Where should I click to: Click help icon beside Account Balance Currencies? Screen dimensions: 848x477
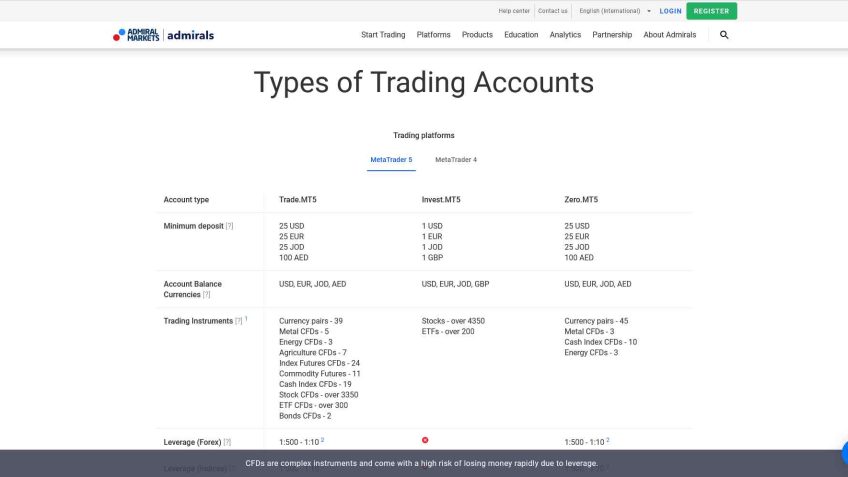(206, 295)
